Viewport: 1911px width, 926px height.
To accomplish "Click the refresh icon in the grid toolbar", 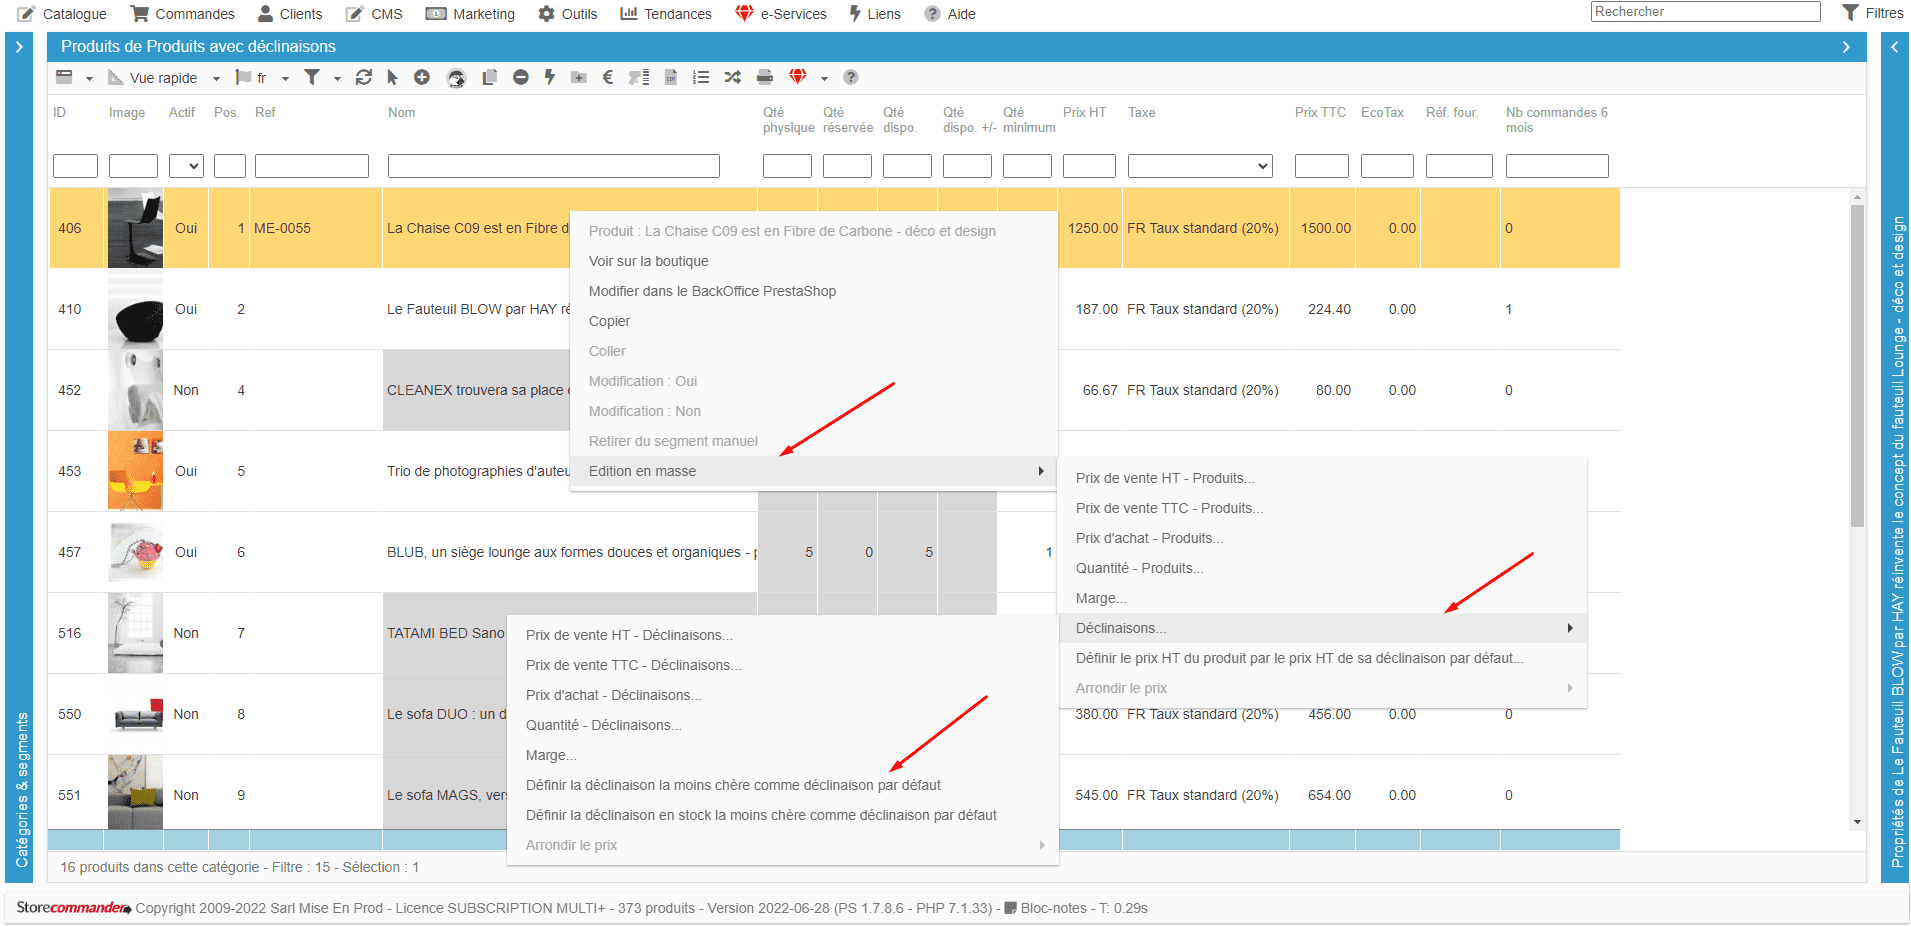I will click(x=364, y=77).
